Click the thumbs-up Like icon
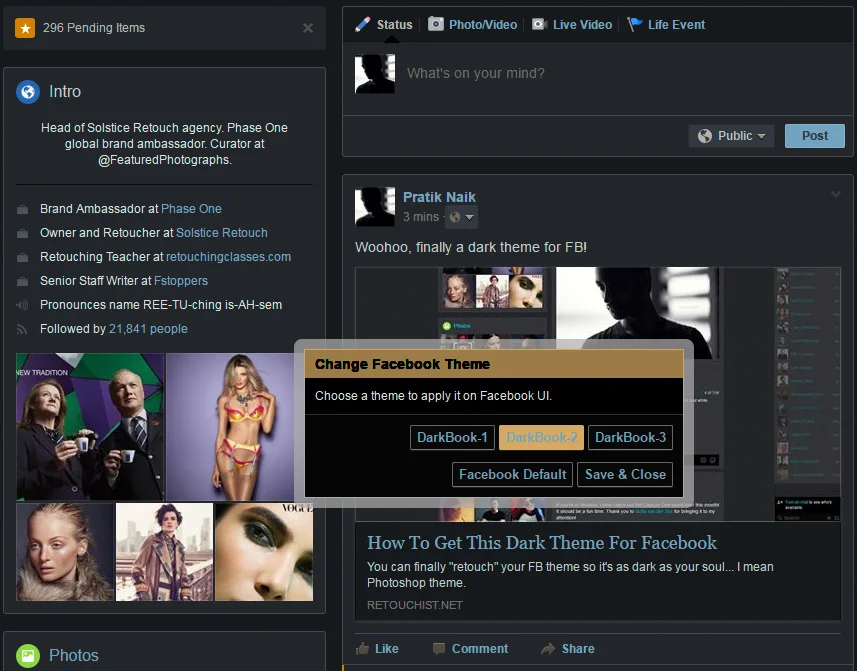The height and width of the screenshot is (671, 857). 362,649
